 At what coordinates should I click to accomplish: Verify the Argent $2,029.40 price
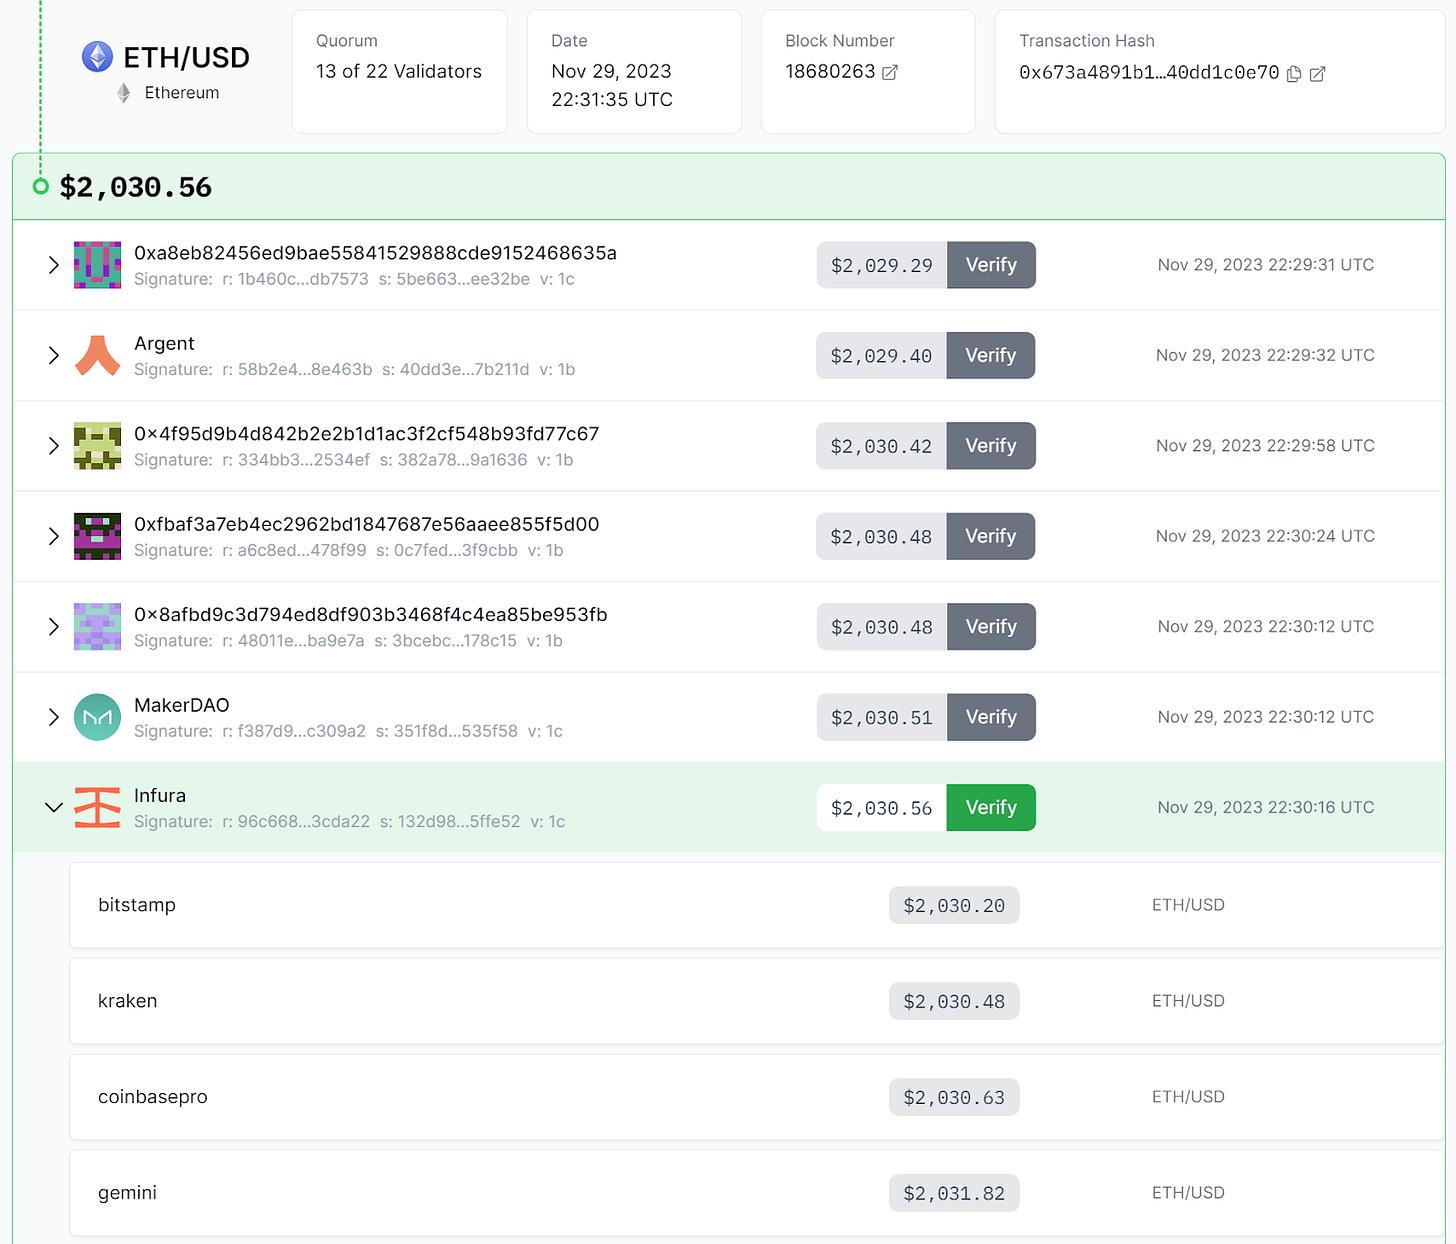pos(990,356)
